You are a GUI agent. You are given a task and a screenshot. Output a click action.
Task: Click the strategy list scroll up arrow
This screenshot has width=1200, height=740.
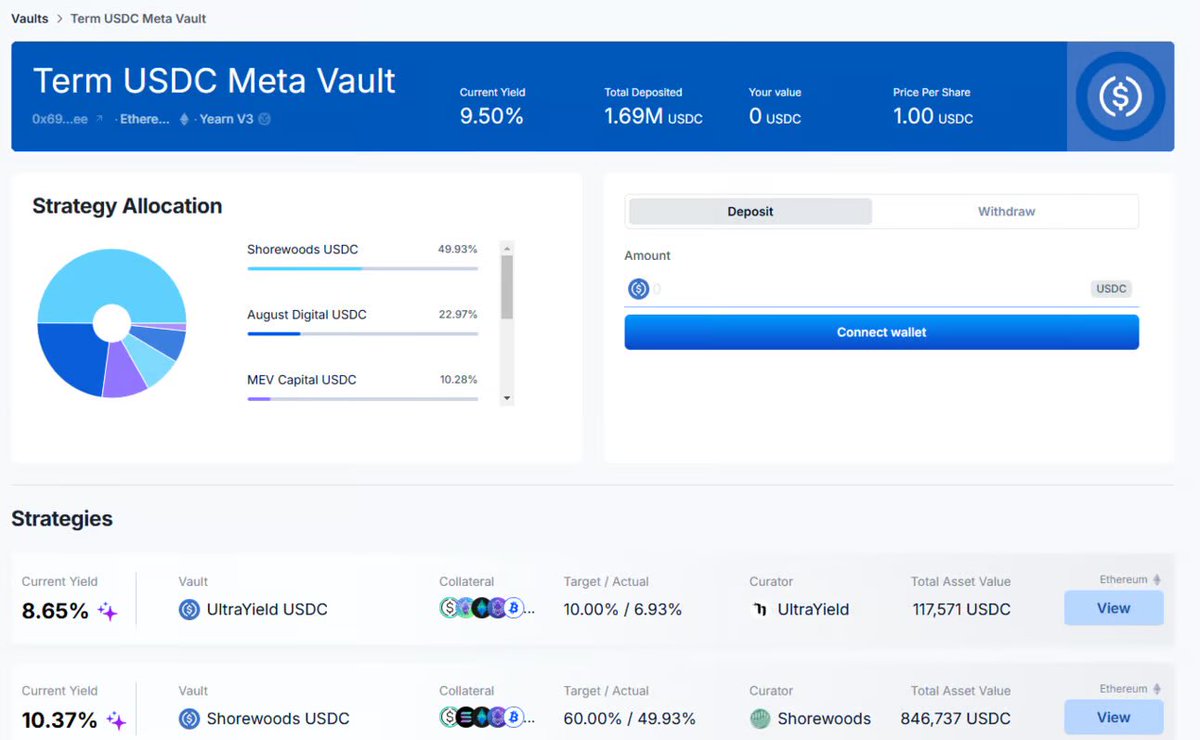pos(507,248)
